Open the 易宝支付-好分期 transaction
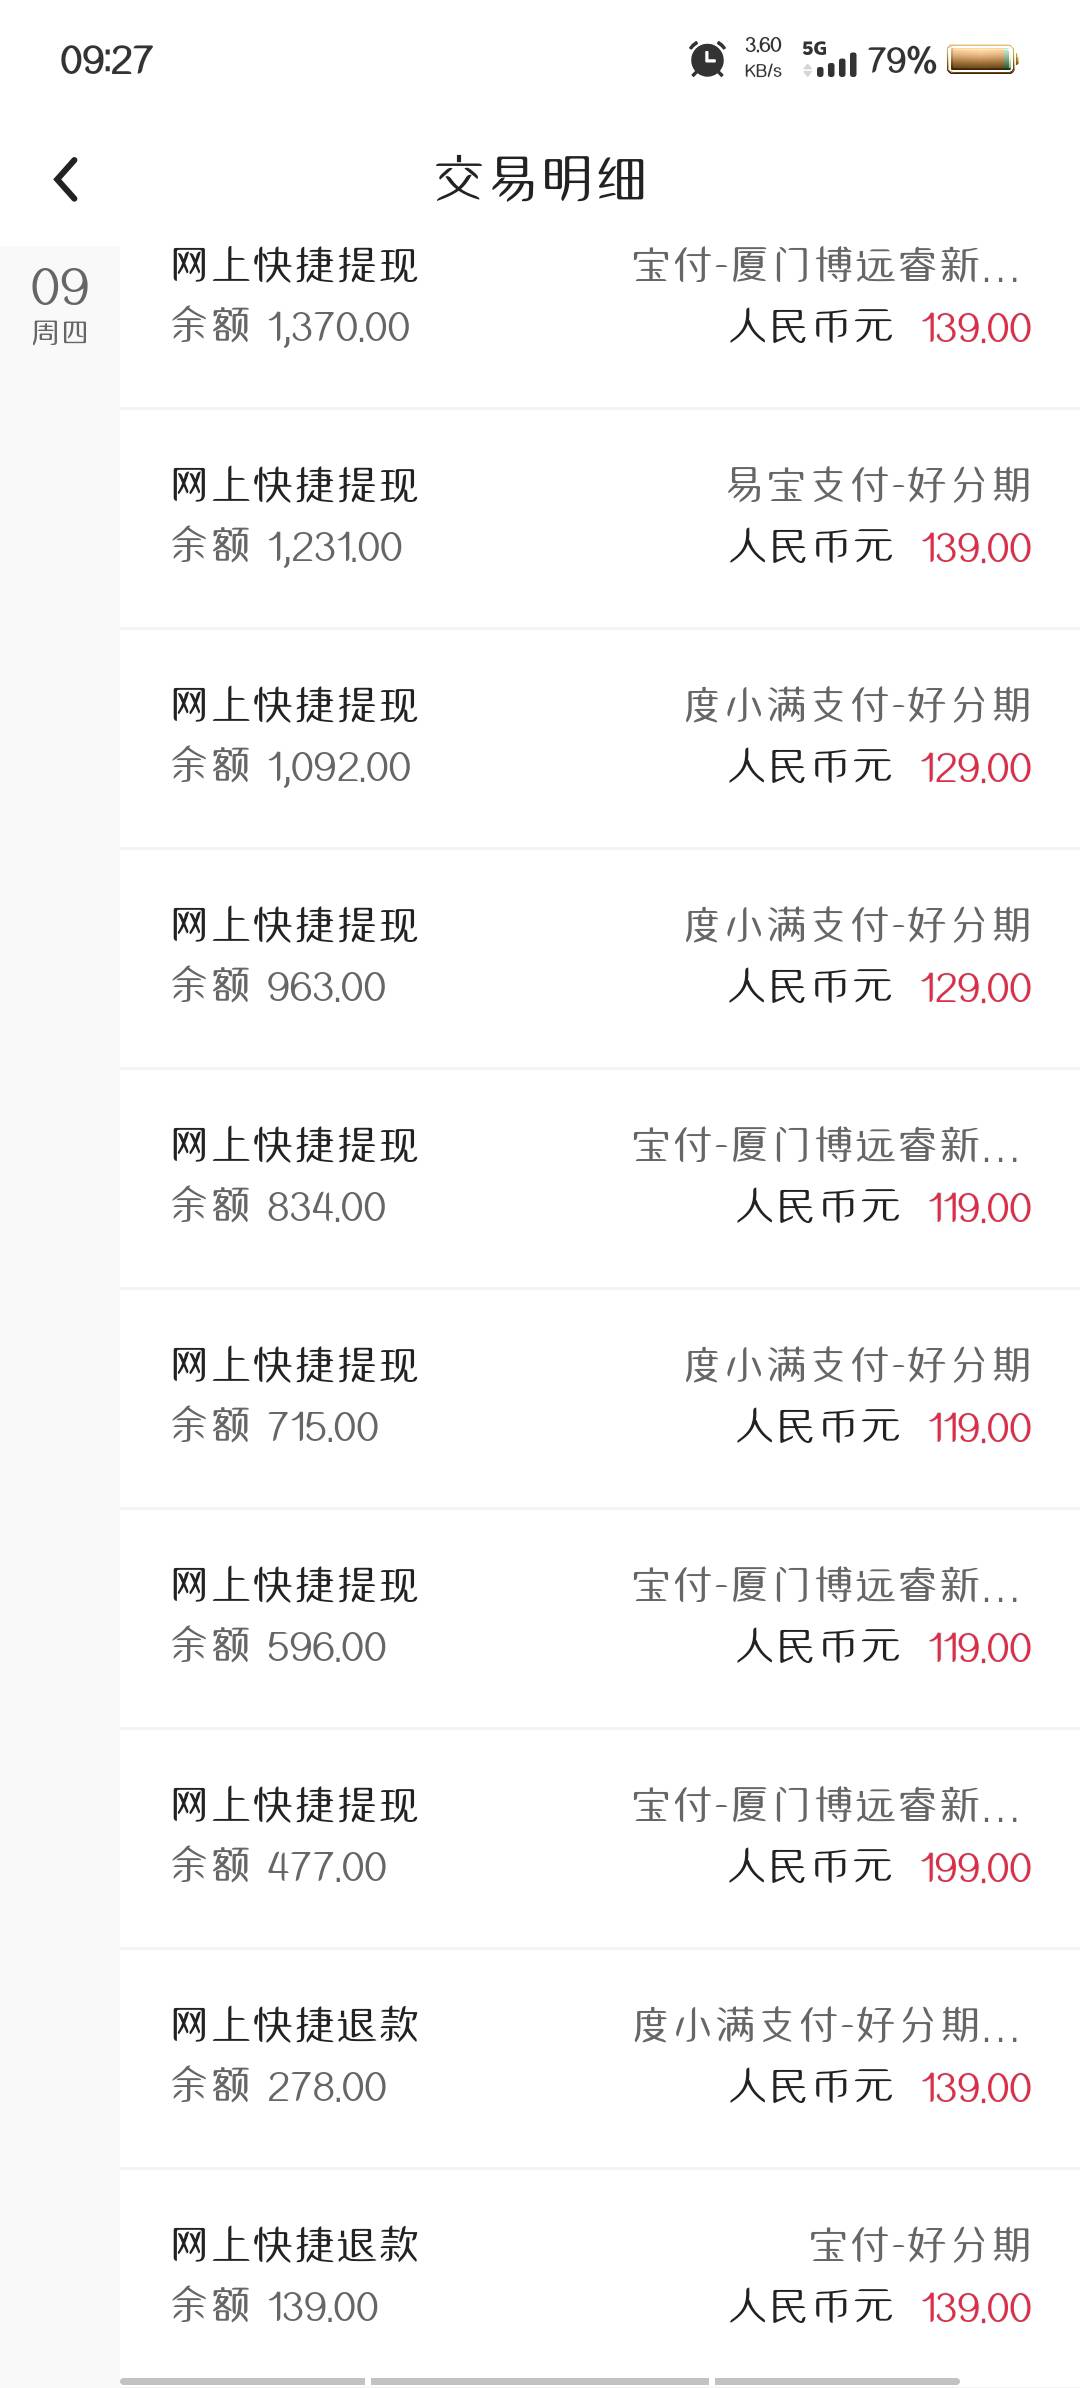The height and width of the screenshot is (2388, 1080). (x=600, y=518)
